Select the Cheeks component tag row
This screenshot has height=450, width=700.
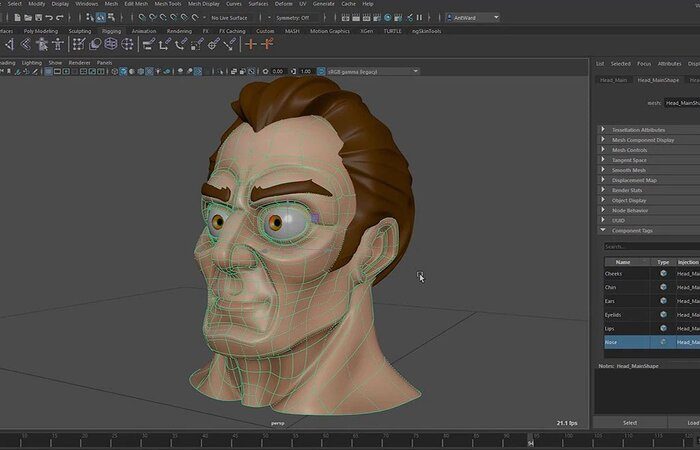(x=652, y=274)
